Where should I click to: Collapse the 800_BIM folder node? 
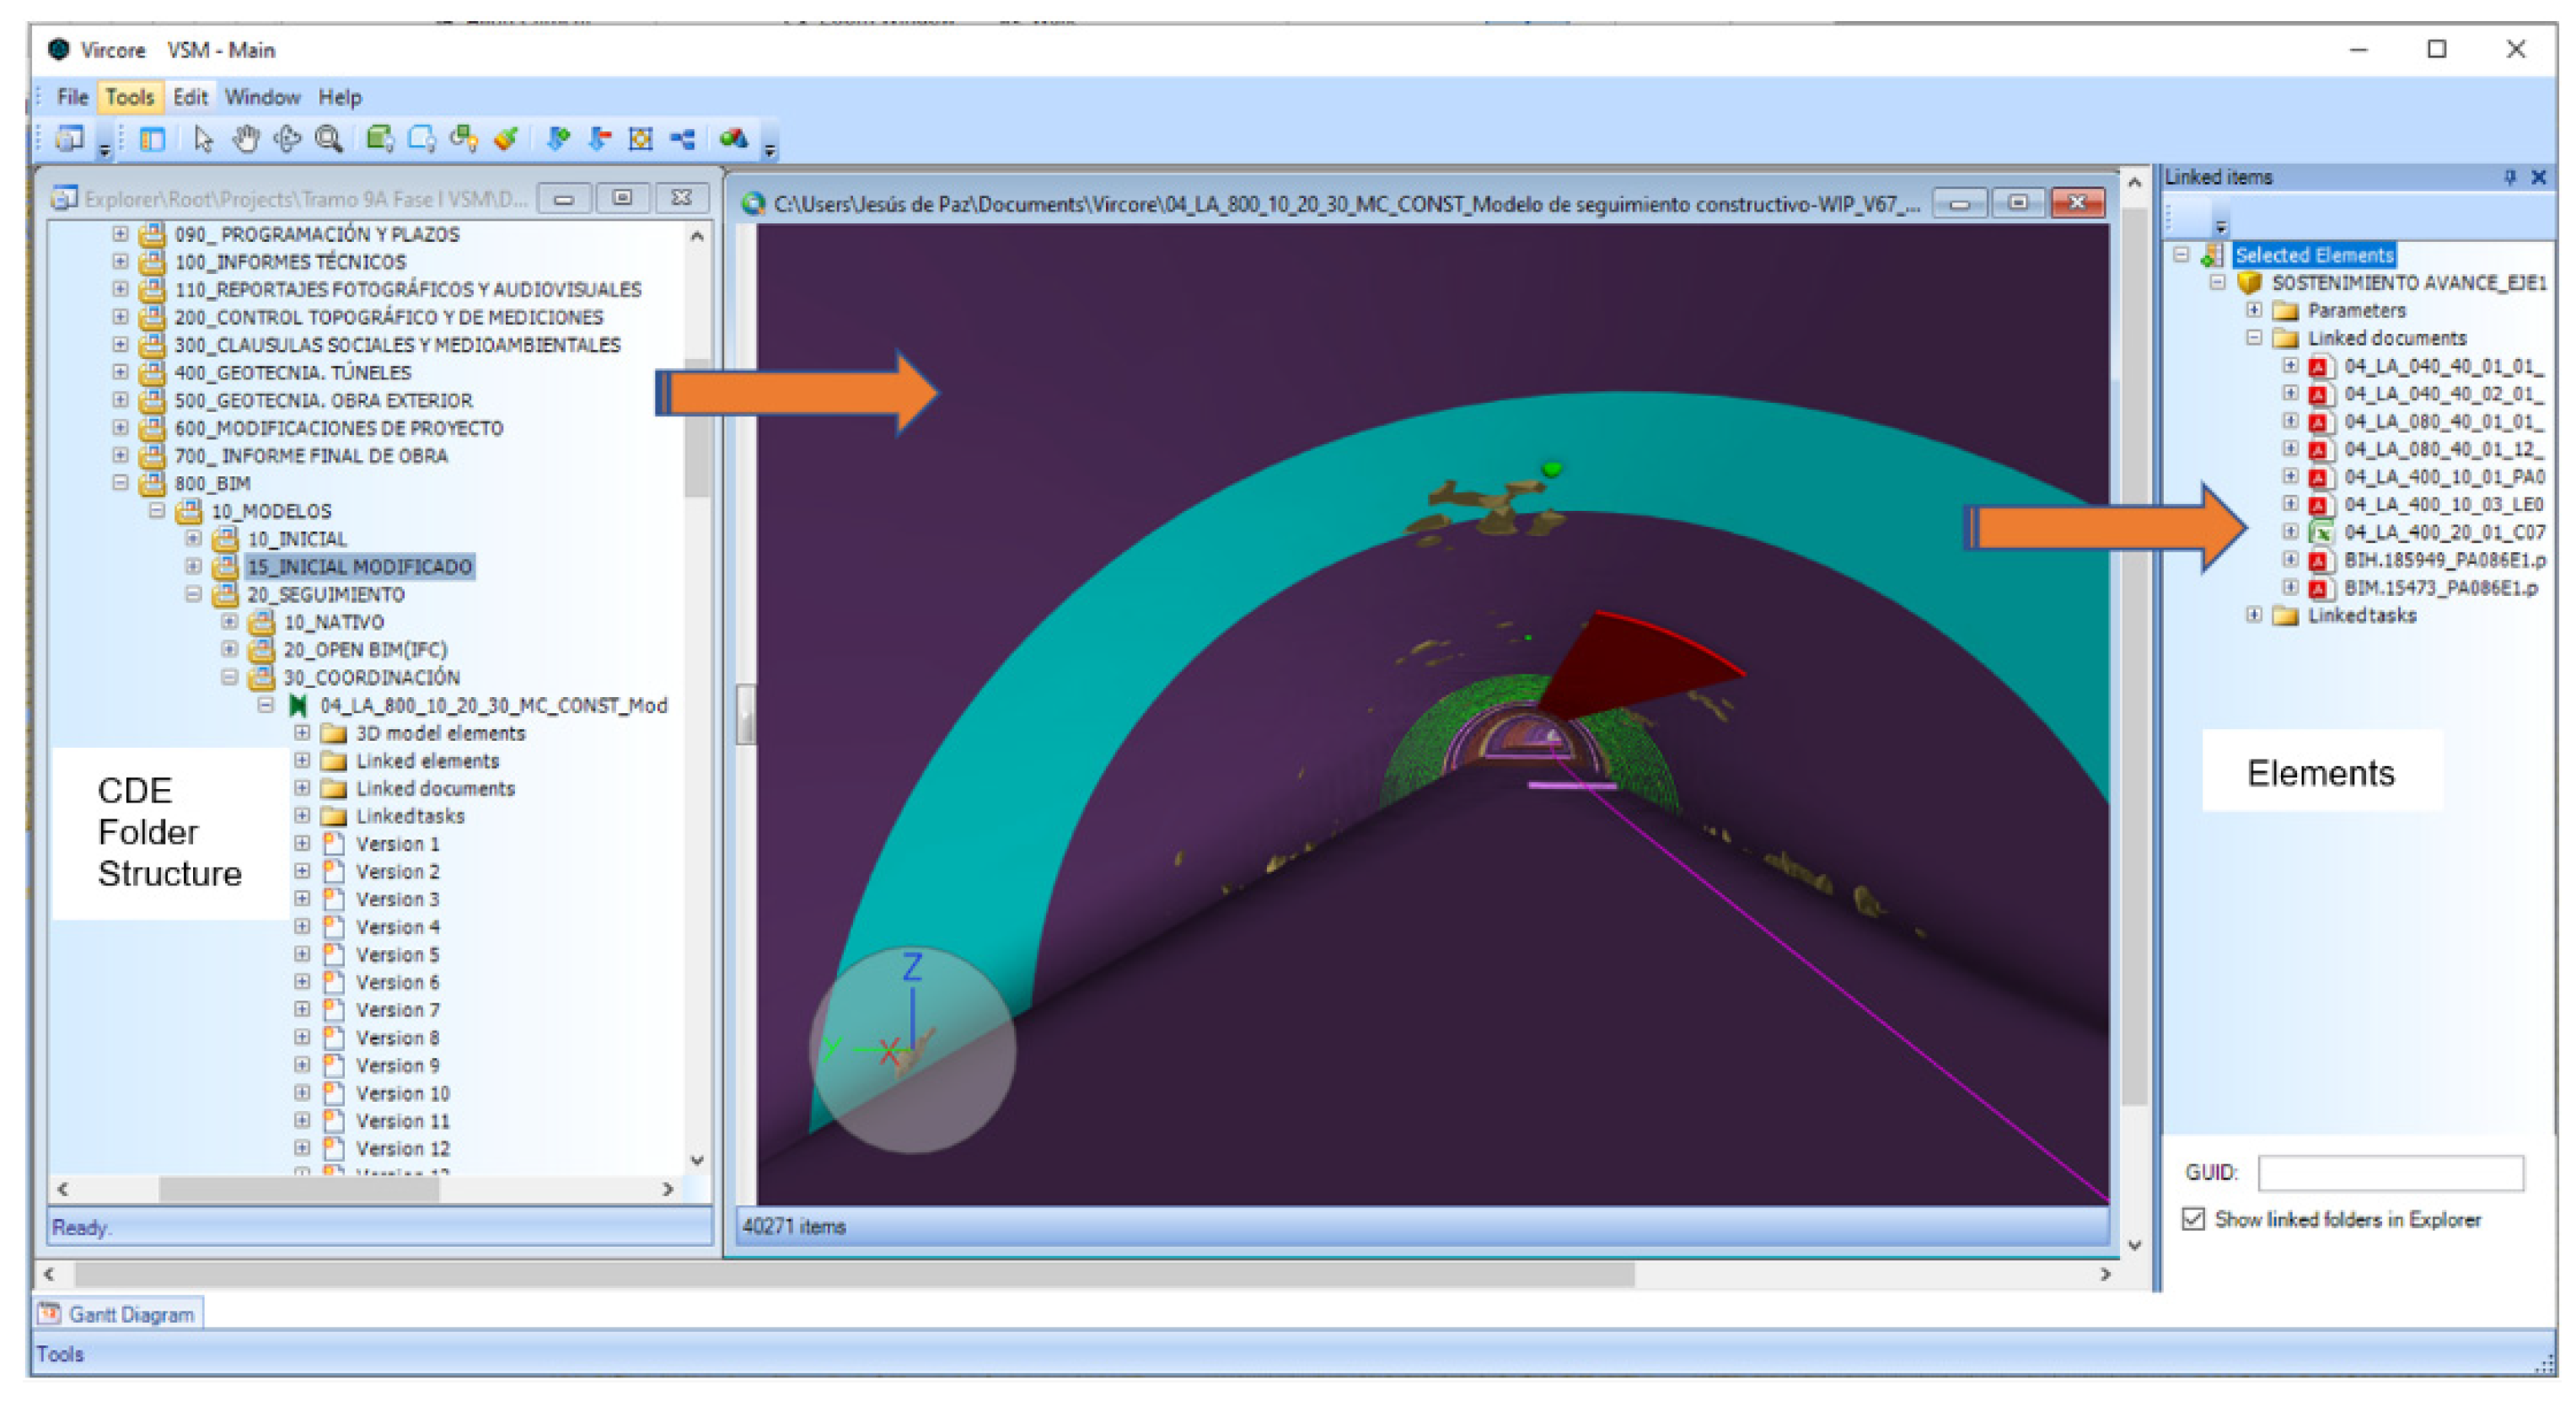[120, 483]
